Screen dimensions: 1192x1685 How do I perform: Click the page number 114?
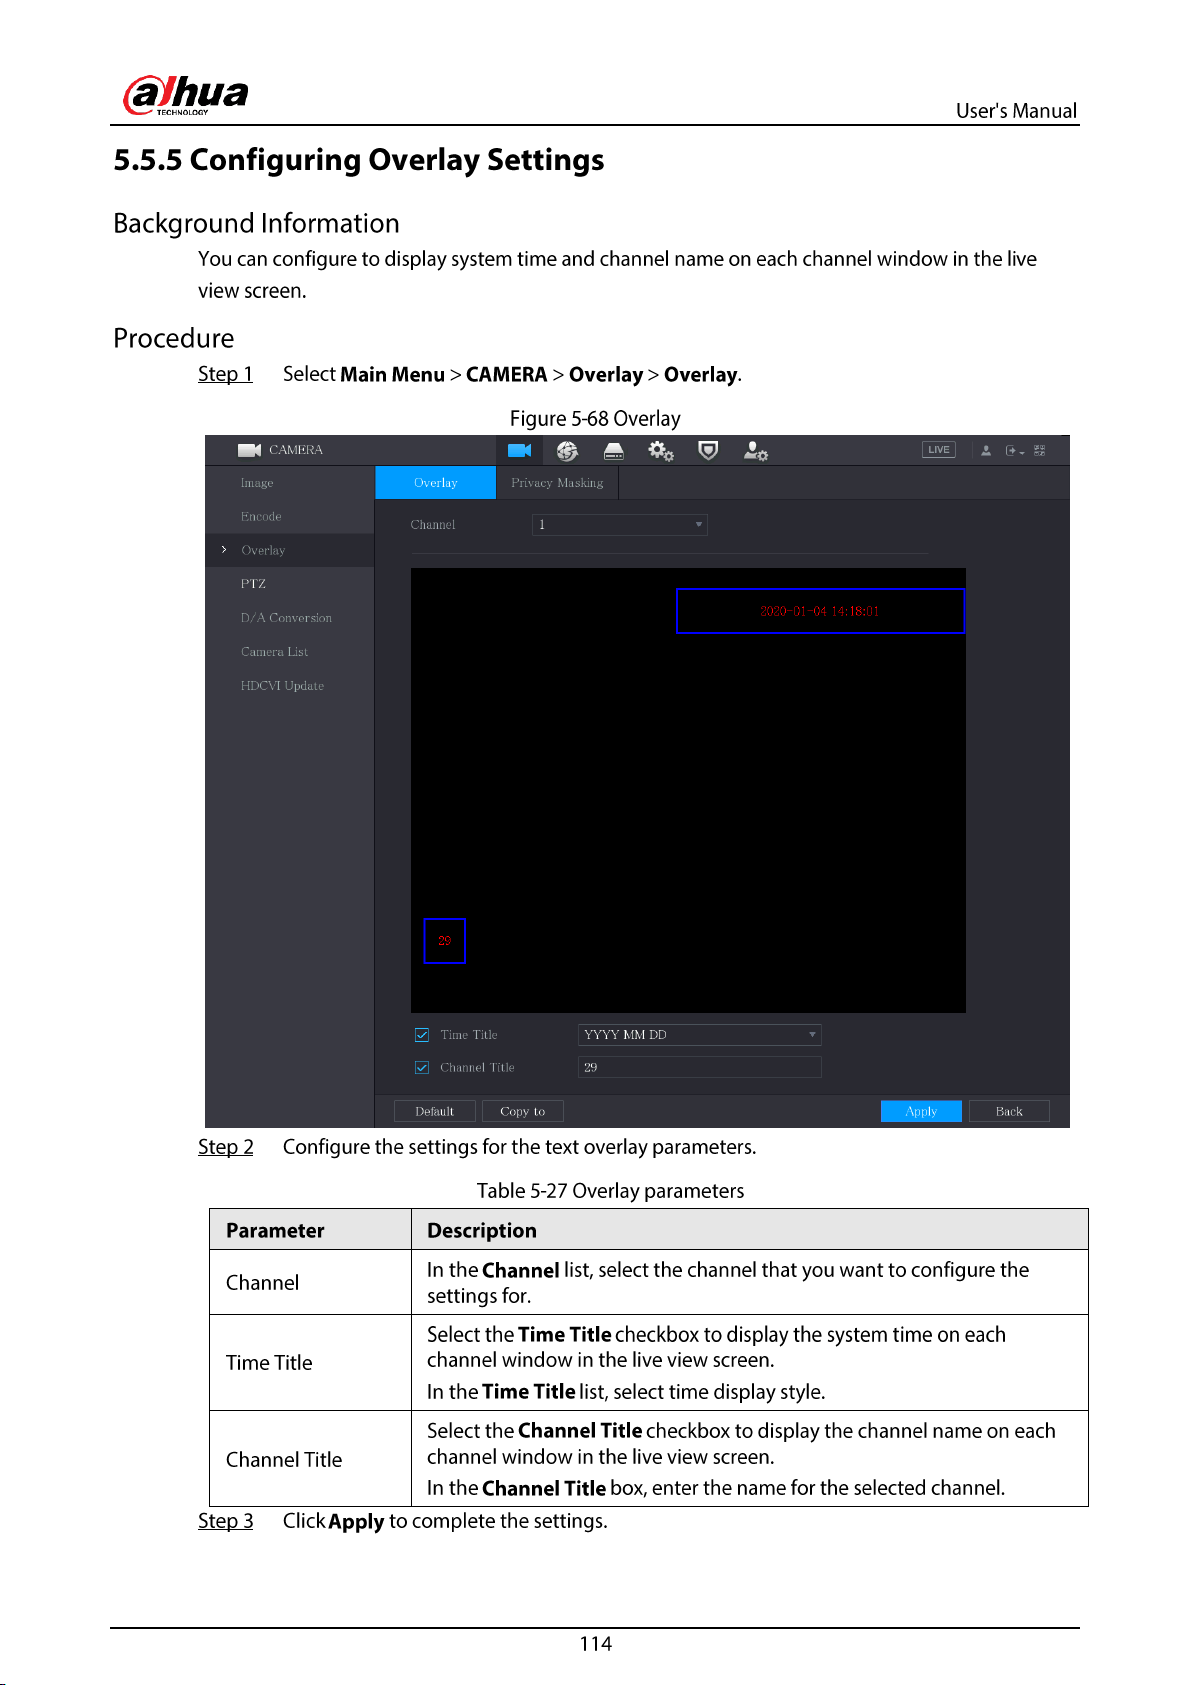(x=596, y=1644)
